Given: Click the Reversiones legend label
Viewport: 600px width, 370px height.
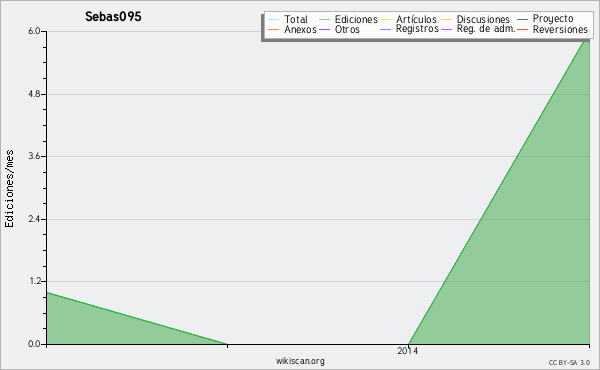Looking at the screenshot, I should pos(560,29).
